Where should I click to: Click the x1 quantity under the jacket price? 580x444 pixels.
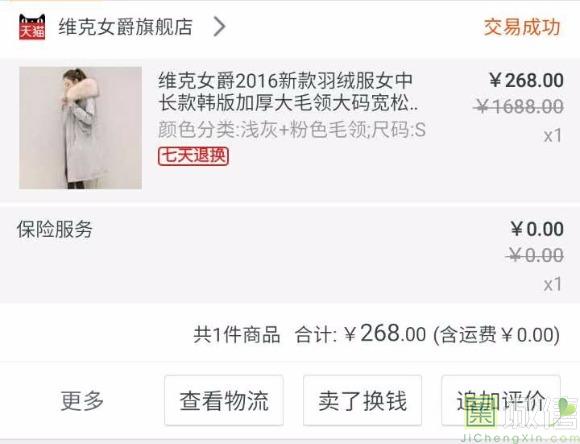[553, 135]
